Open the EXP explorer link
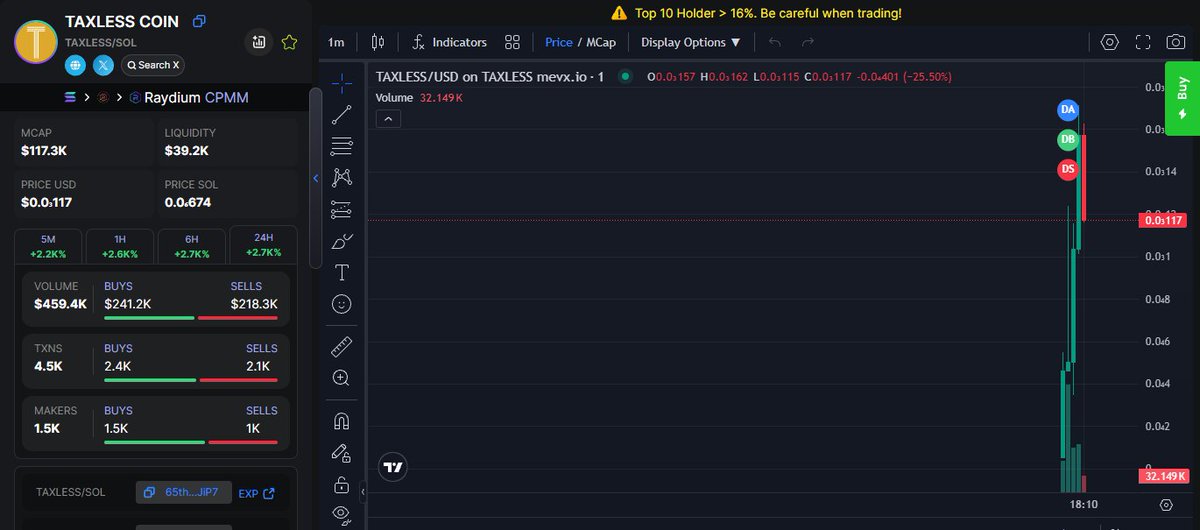The width and height of the screenshot is (1200, 530). click(256, 493)
